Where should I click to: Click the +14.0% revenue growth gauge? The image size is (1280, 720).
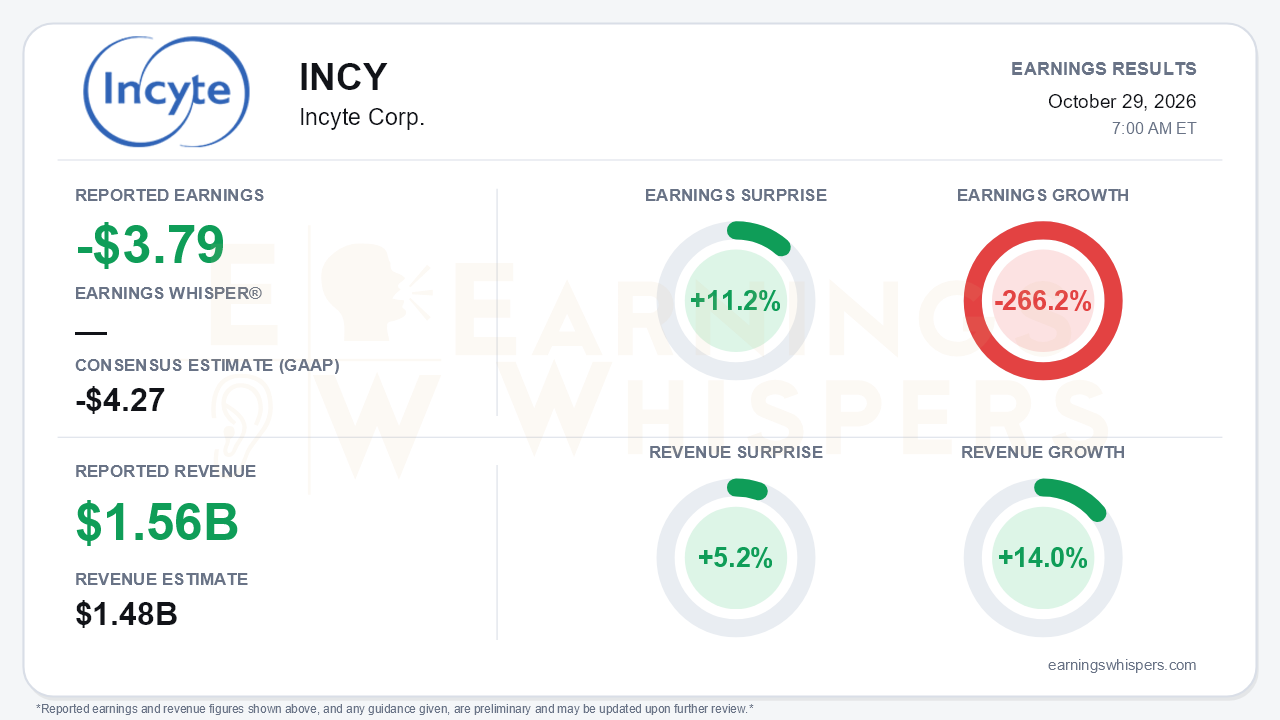(1043, 558)
